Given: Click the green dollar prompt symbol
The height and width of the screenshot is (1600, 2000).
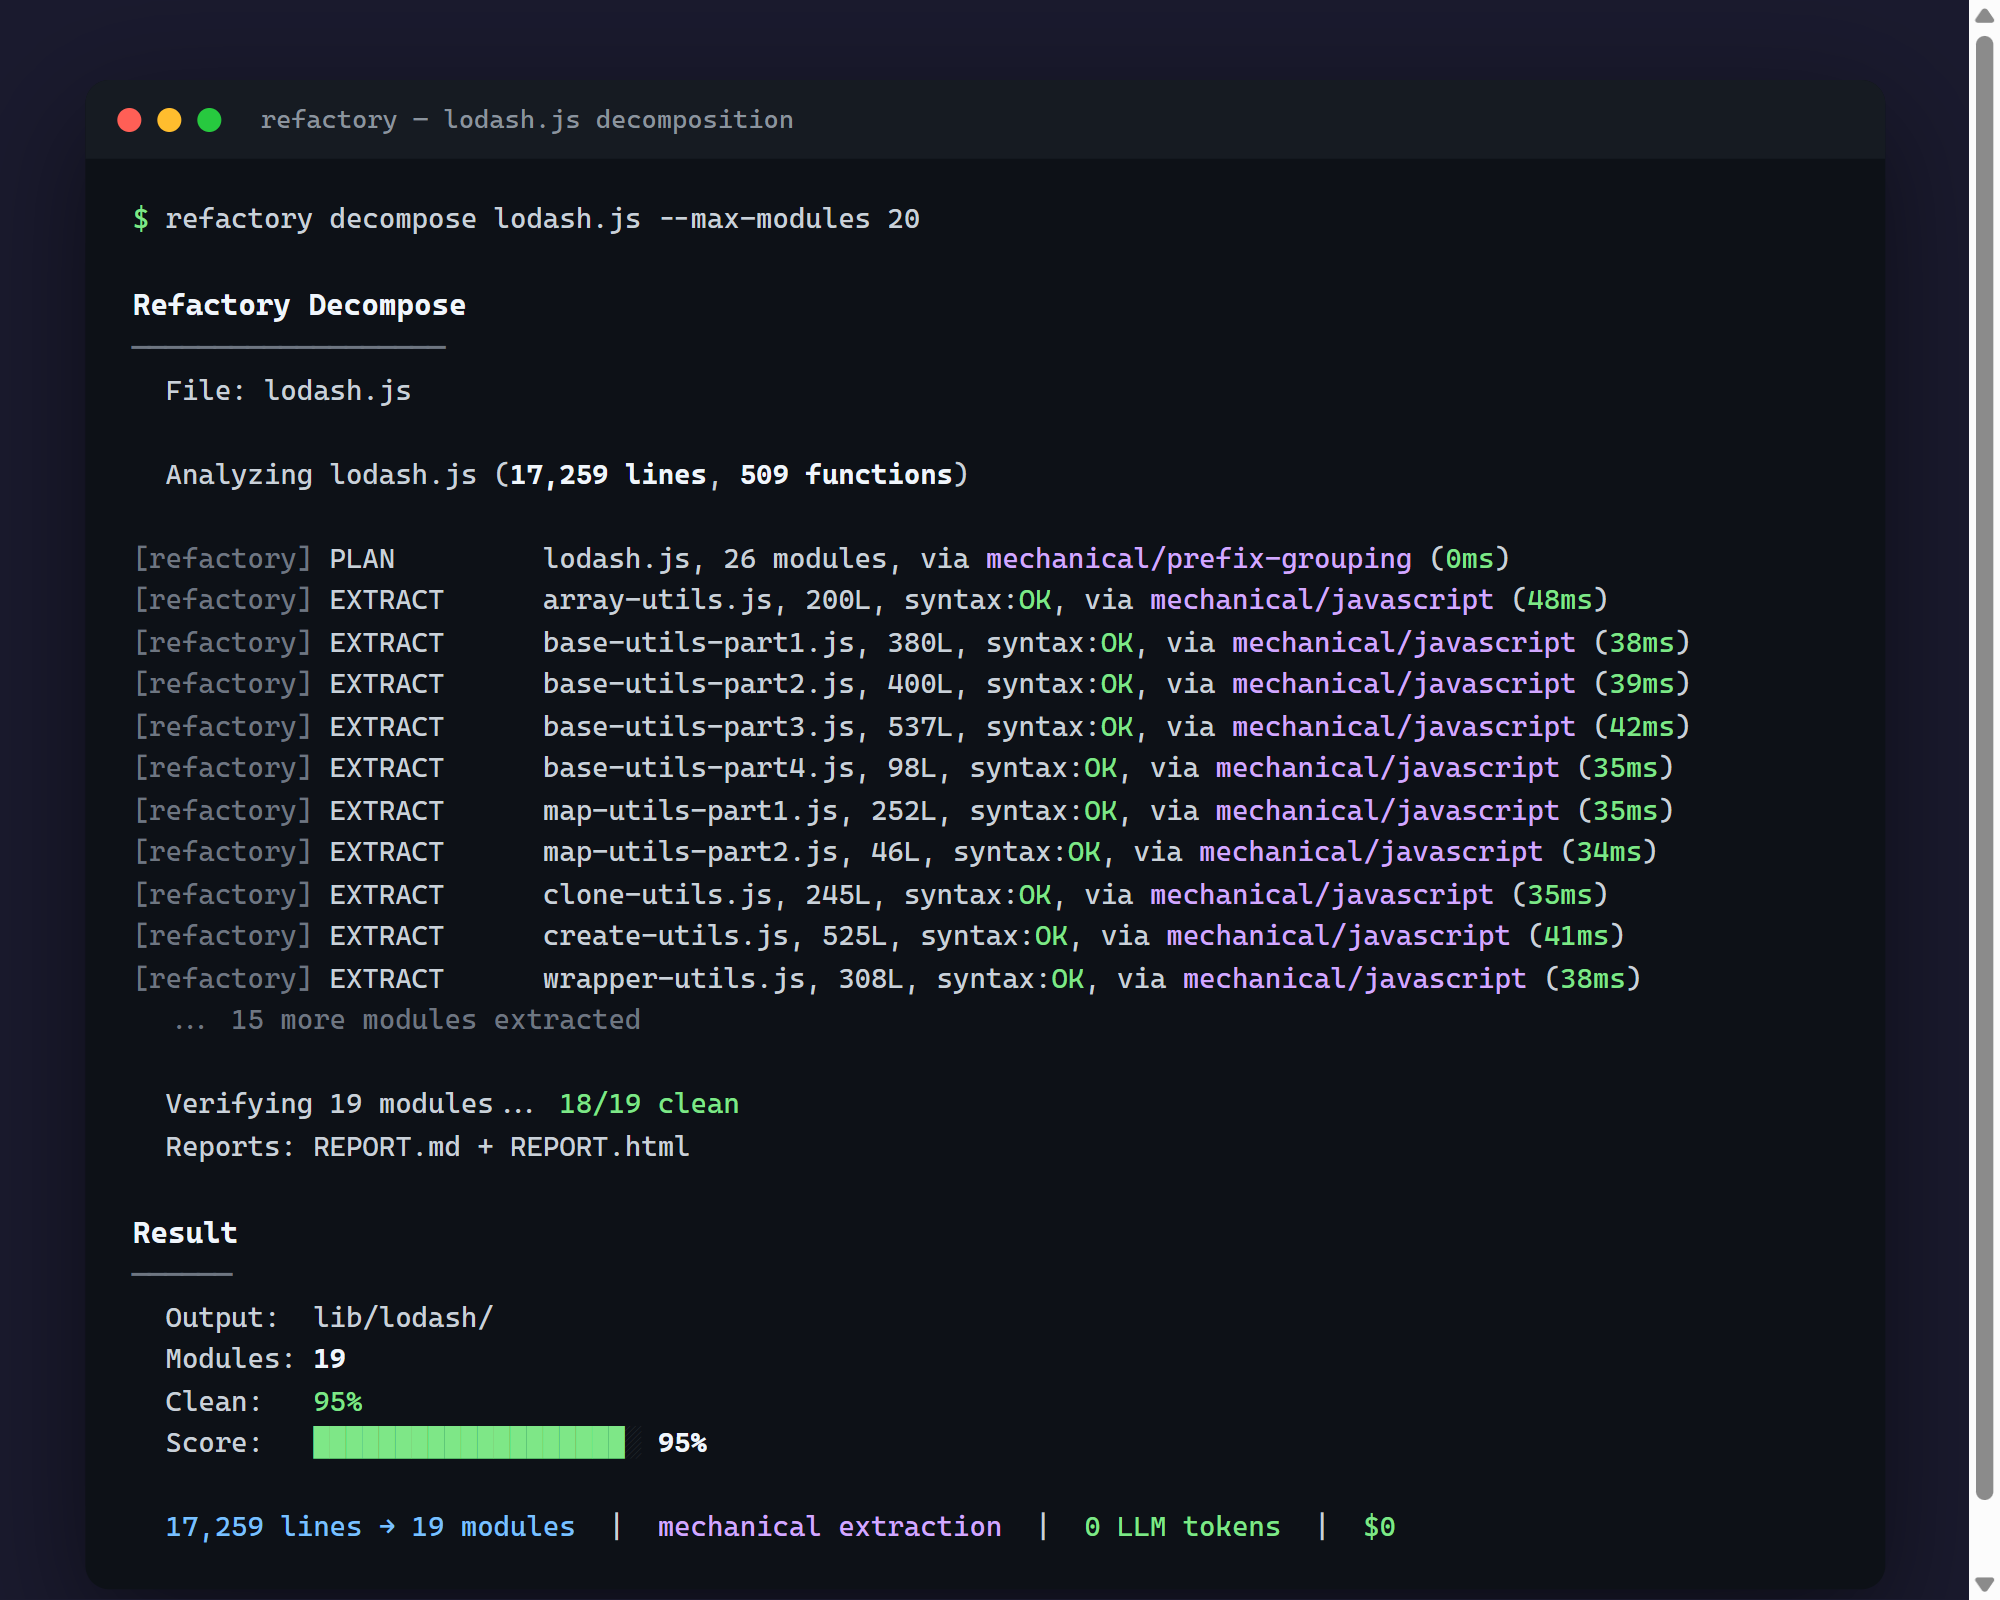Looking at the screenshot, I should click(141, 218).
